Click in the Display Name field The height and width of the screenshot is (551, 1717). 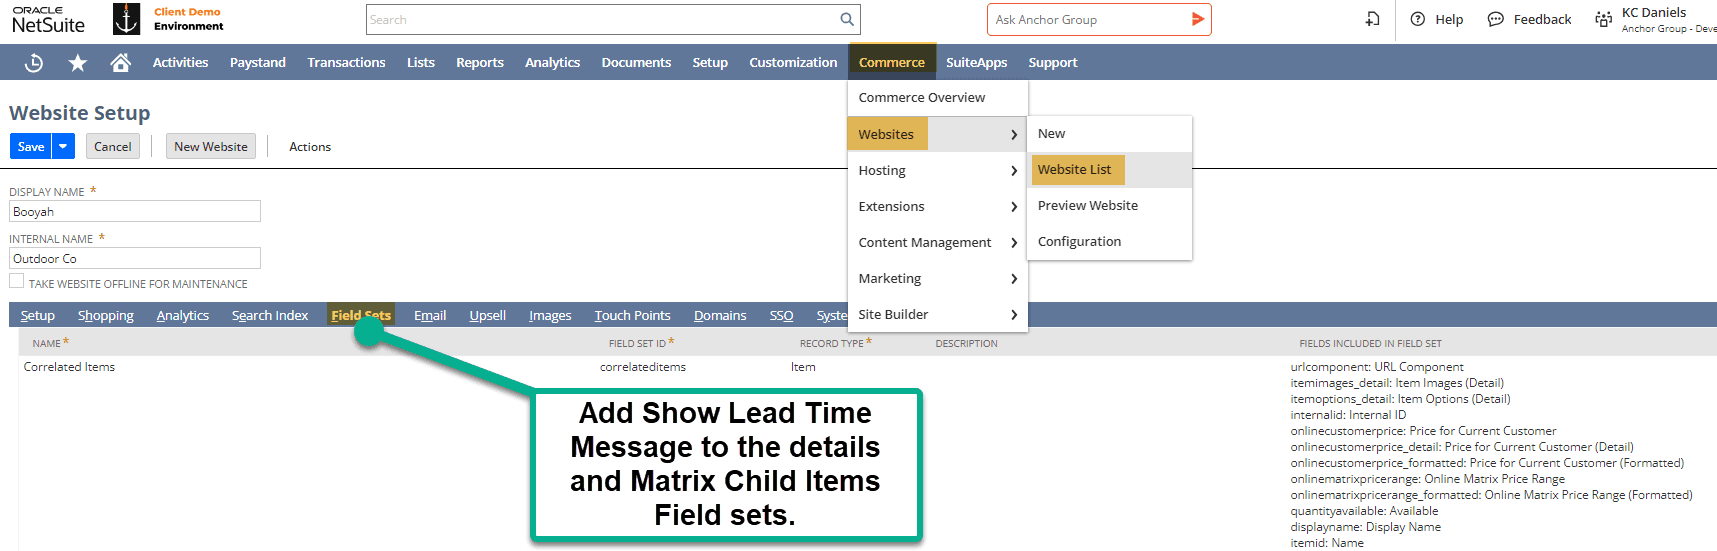point(135,211)
